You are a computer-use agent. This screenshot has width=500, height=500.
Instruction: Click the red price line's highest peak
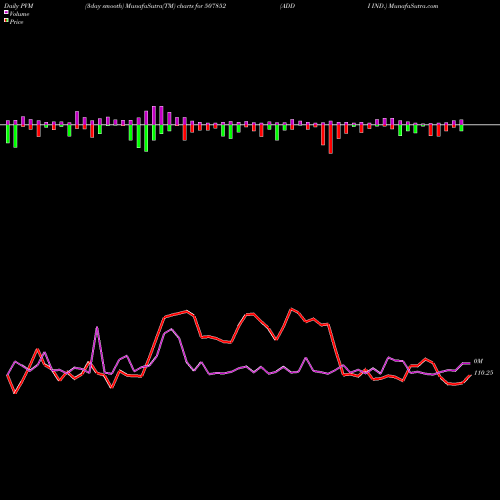point(292,309)
